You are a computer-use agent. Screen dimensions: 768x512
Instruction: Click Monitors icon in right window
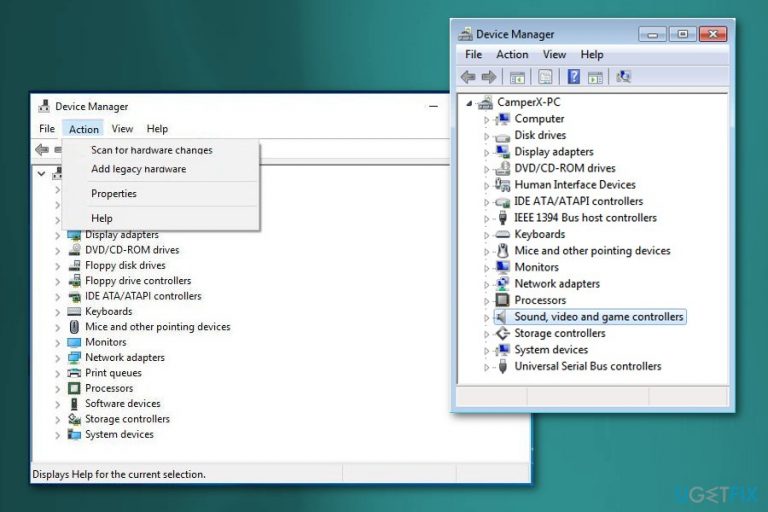pos(503,267)
